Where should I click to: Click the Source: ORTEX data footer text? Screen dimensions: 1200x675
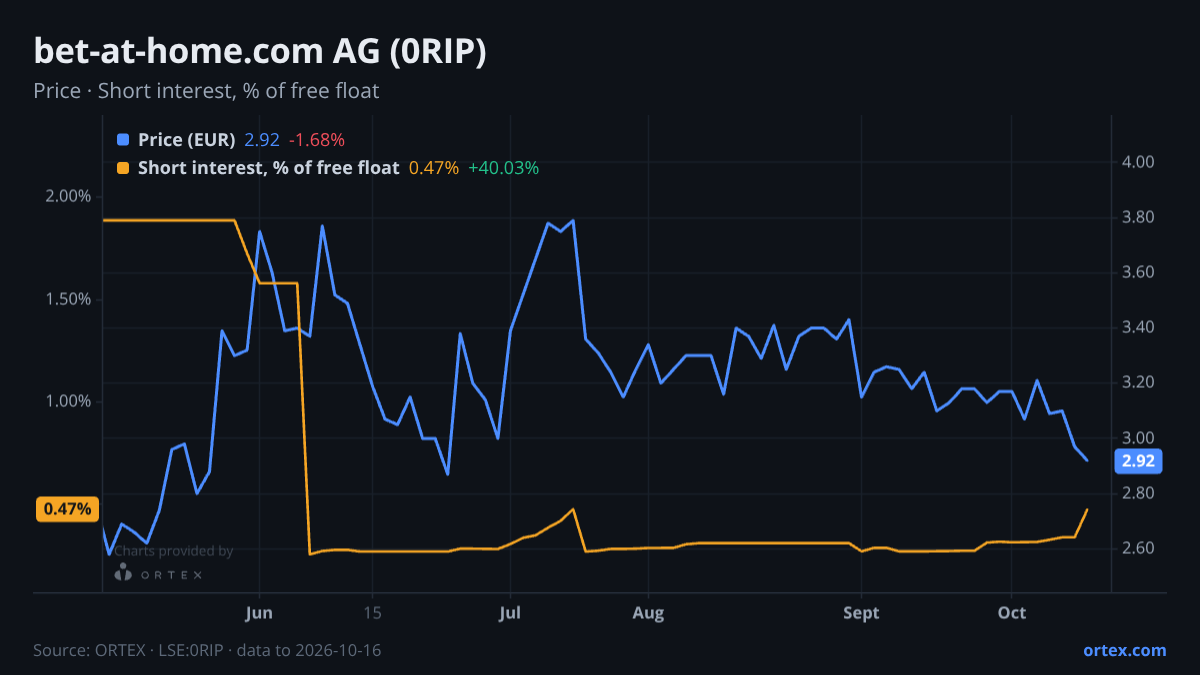pyautogui.click(x=207, y=650)
